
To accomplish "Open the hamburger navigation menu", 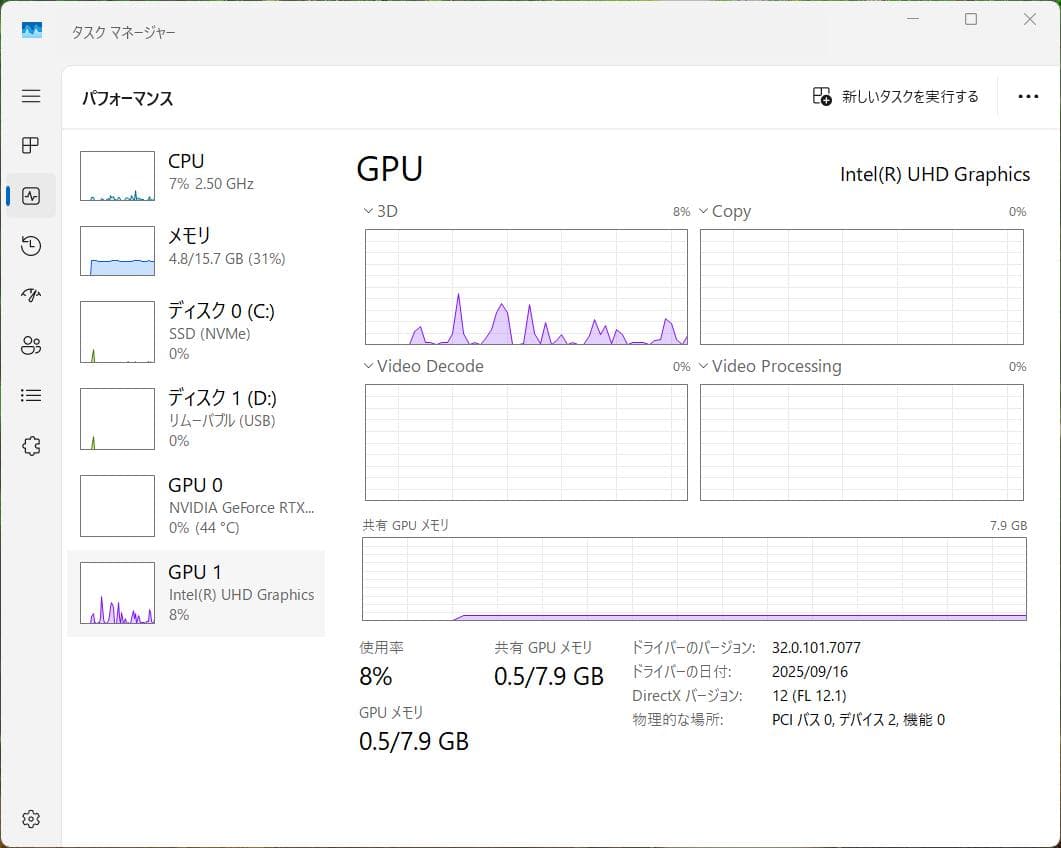I will pyautogui.click(x=31, y=96).
